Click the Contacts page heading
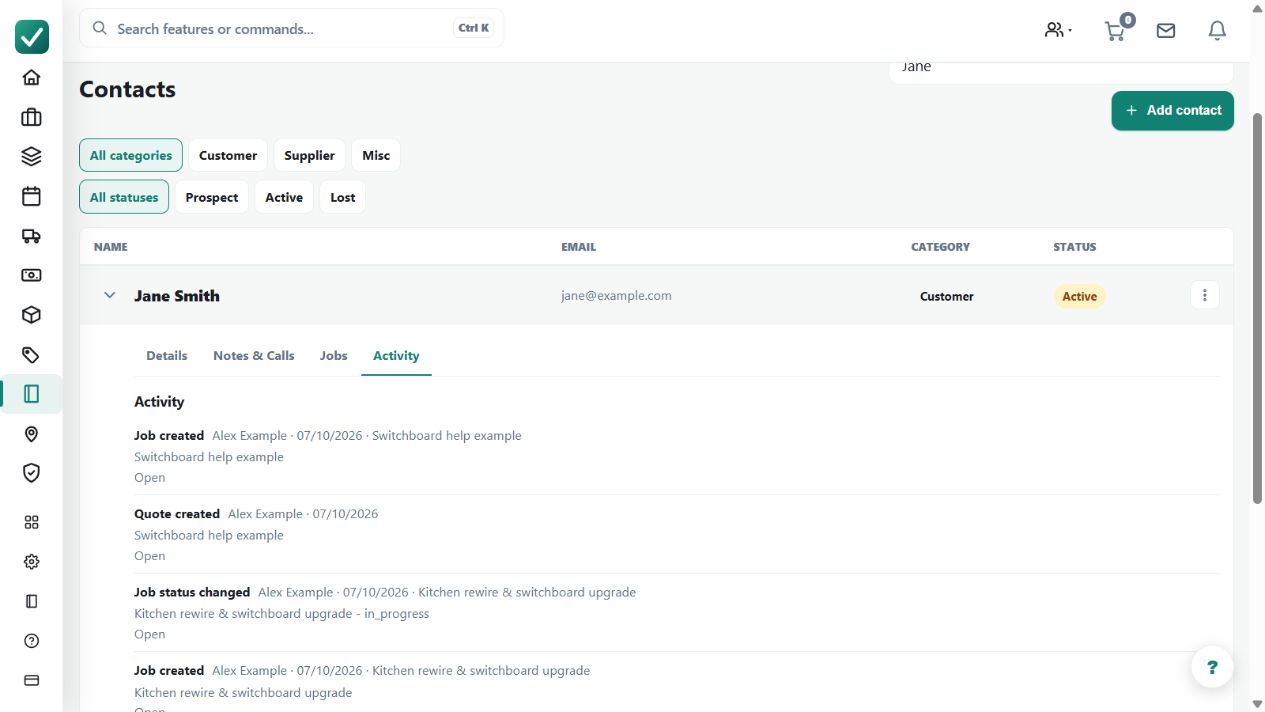Image resolution: width=1265 pixels, height=712 pixels. [x=127, y=89]
